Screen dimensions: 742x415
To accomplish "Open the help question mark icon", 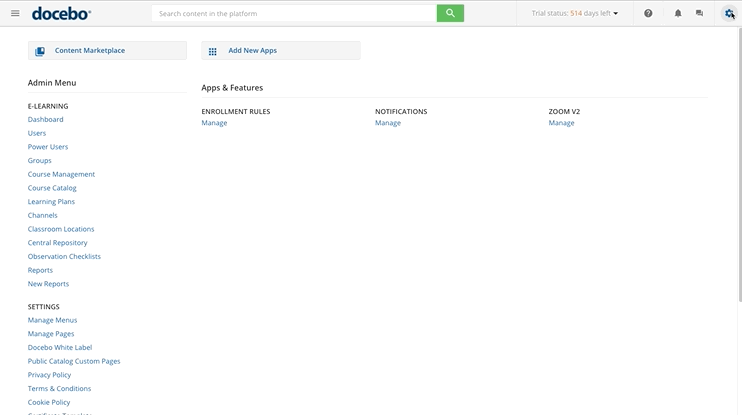I will [x=648, y=13].
